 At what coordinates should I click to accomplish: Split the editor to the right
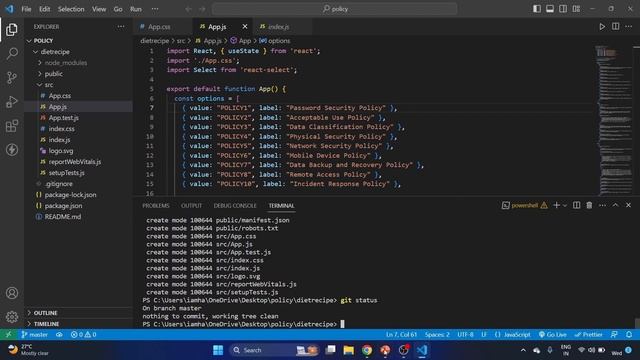615,27
